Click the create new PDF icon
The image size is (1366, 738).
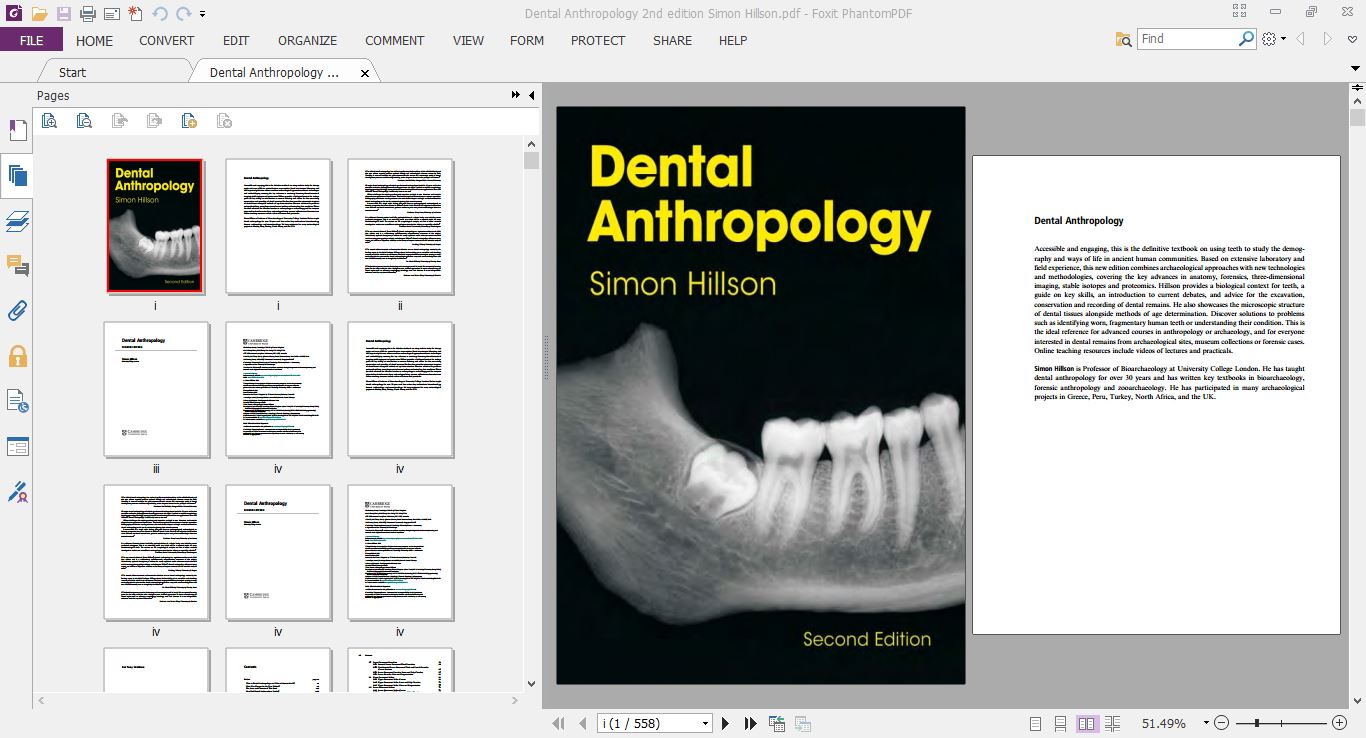click(135, 14)
